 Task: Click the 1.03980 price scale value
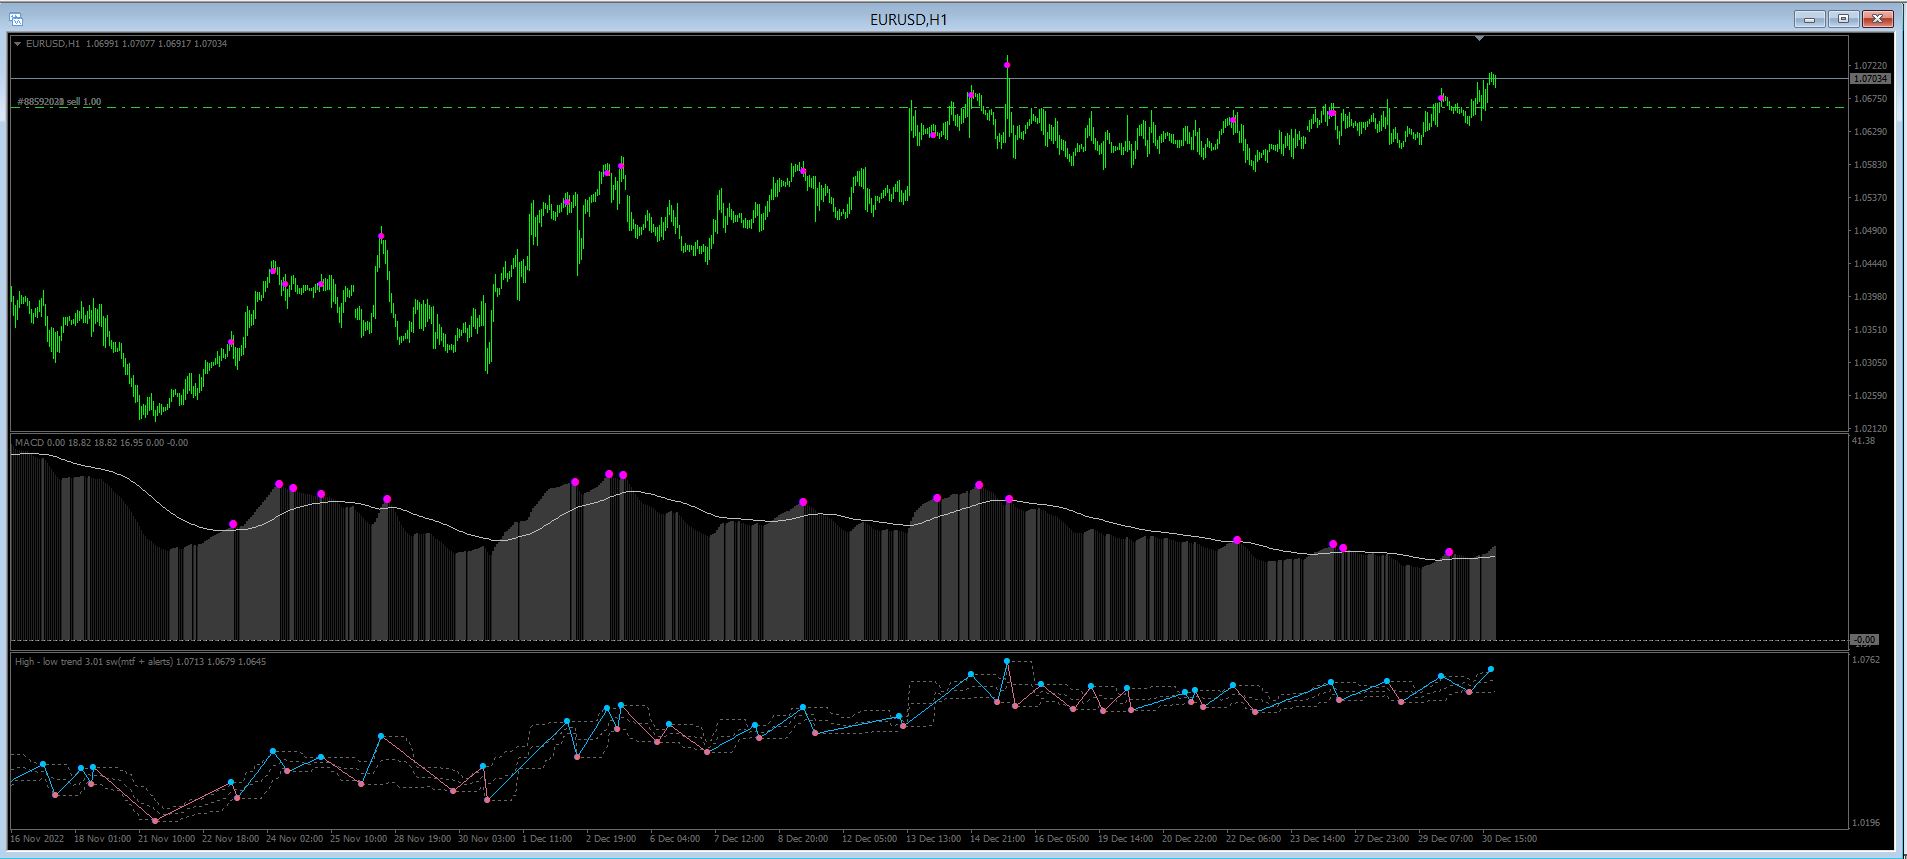tap(1870, 297)
